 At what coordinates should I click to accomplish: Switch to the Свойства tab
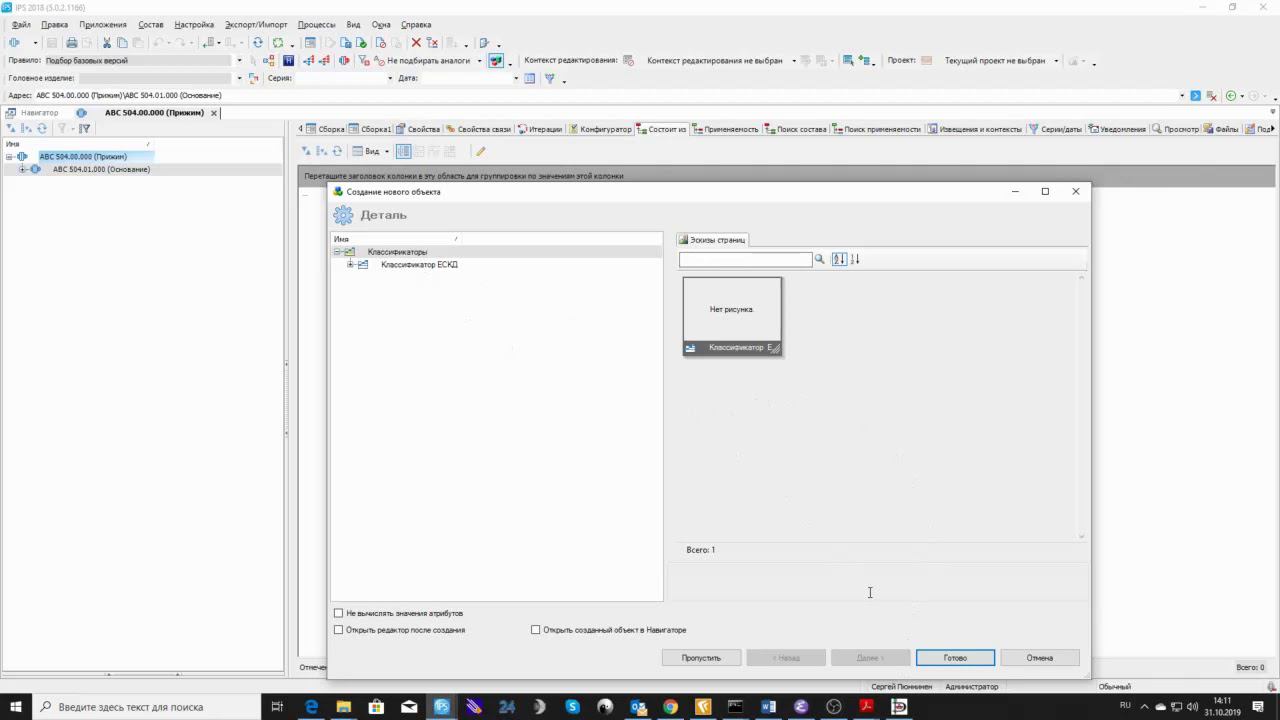[x=418, y=129]
